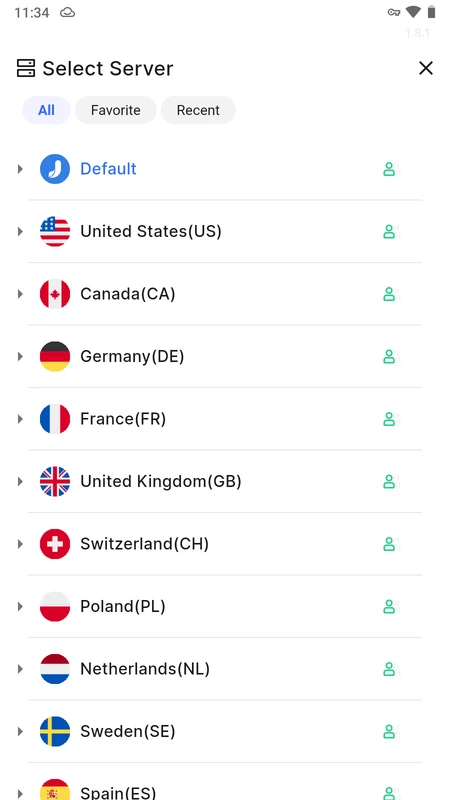Choose Sweden(SE) as the server
The image size is (450, 800).
(224, 732)
